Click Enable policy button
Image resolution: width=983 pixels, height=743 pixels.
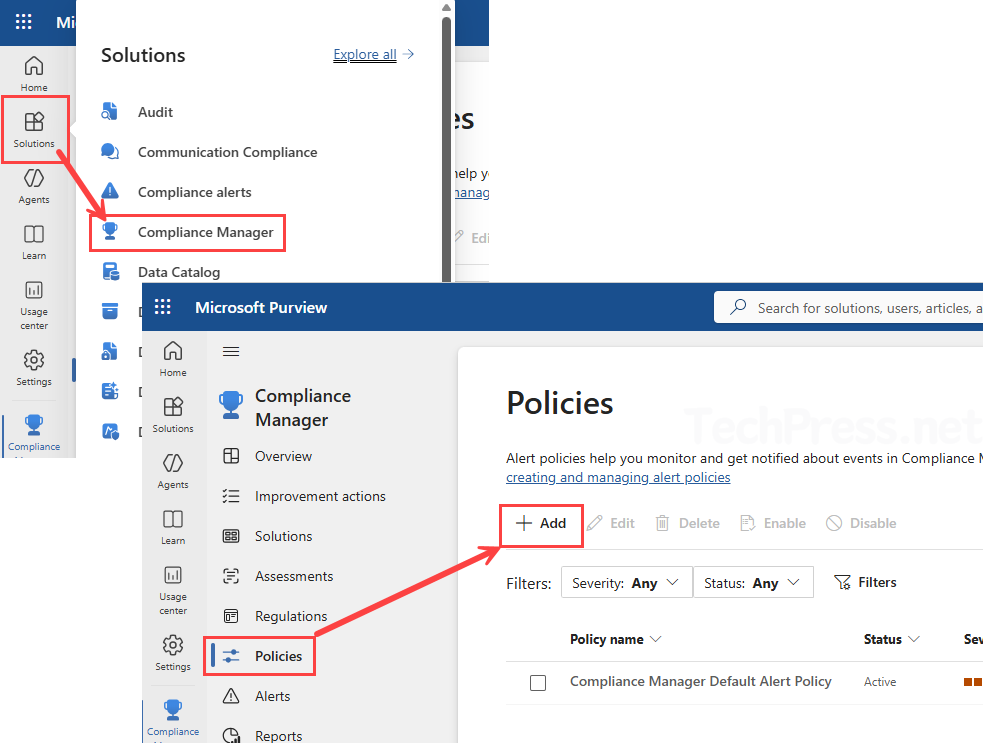point(773,524)
